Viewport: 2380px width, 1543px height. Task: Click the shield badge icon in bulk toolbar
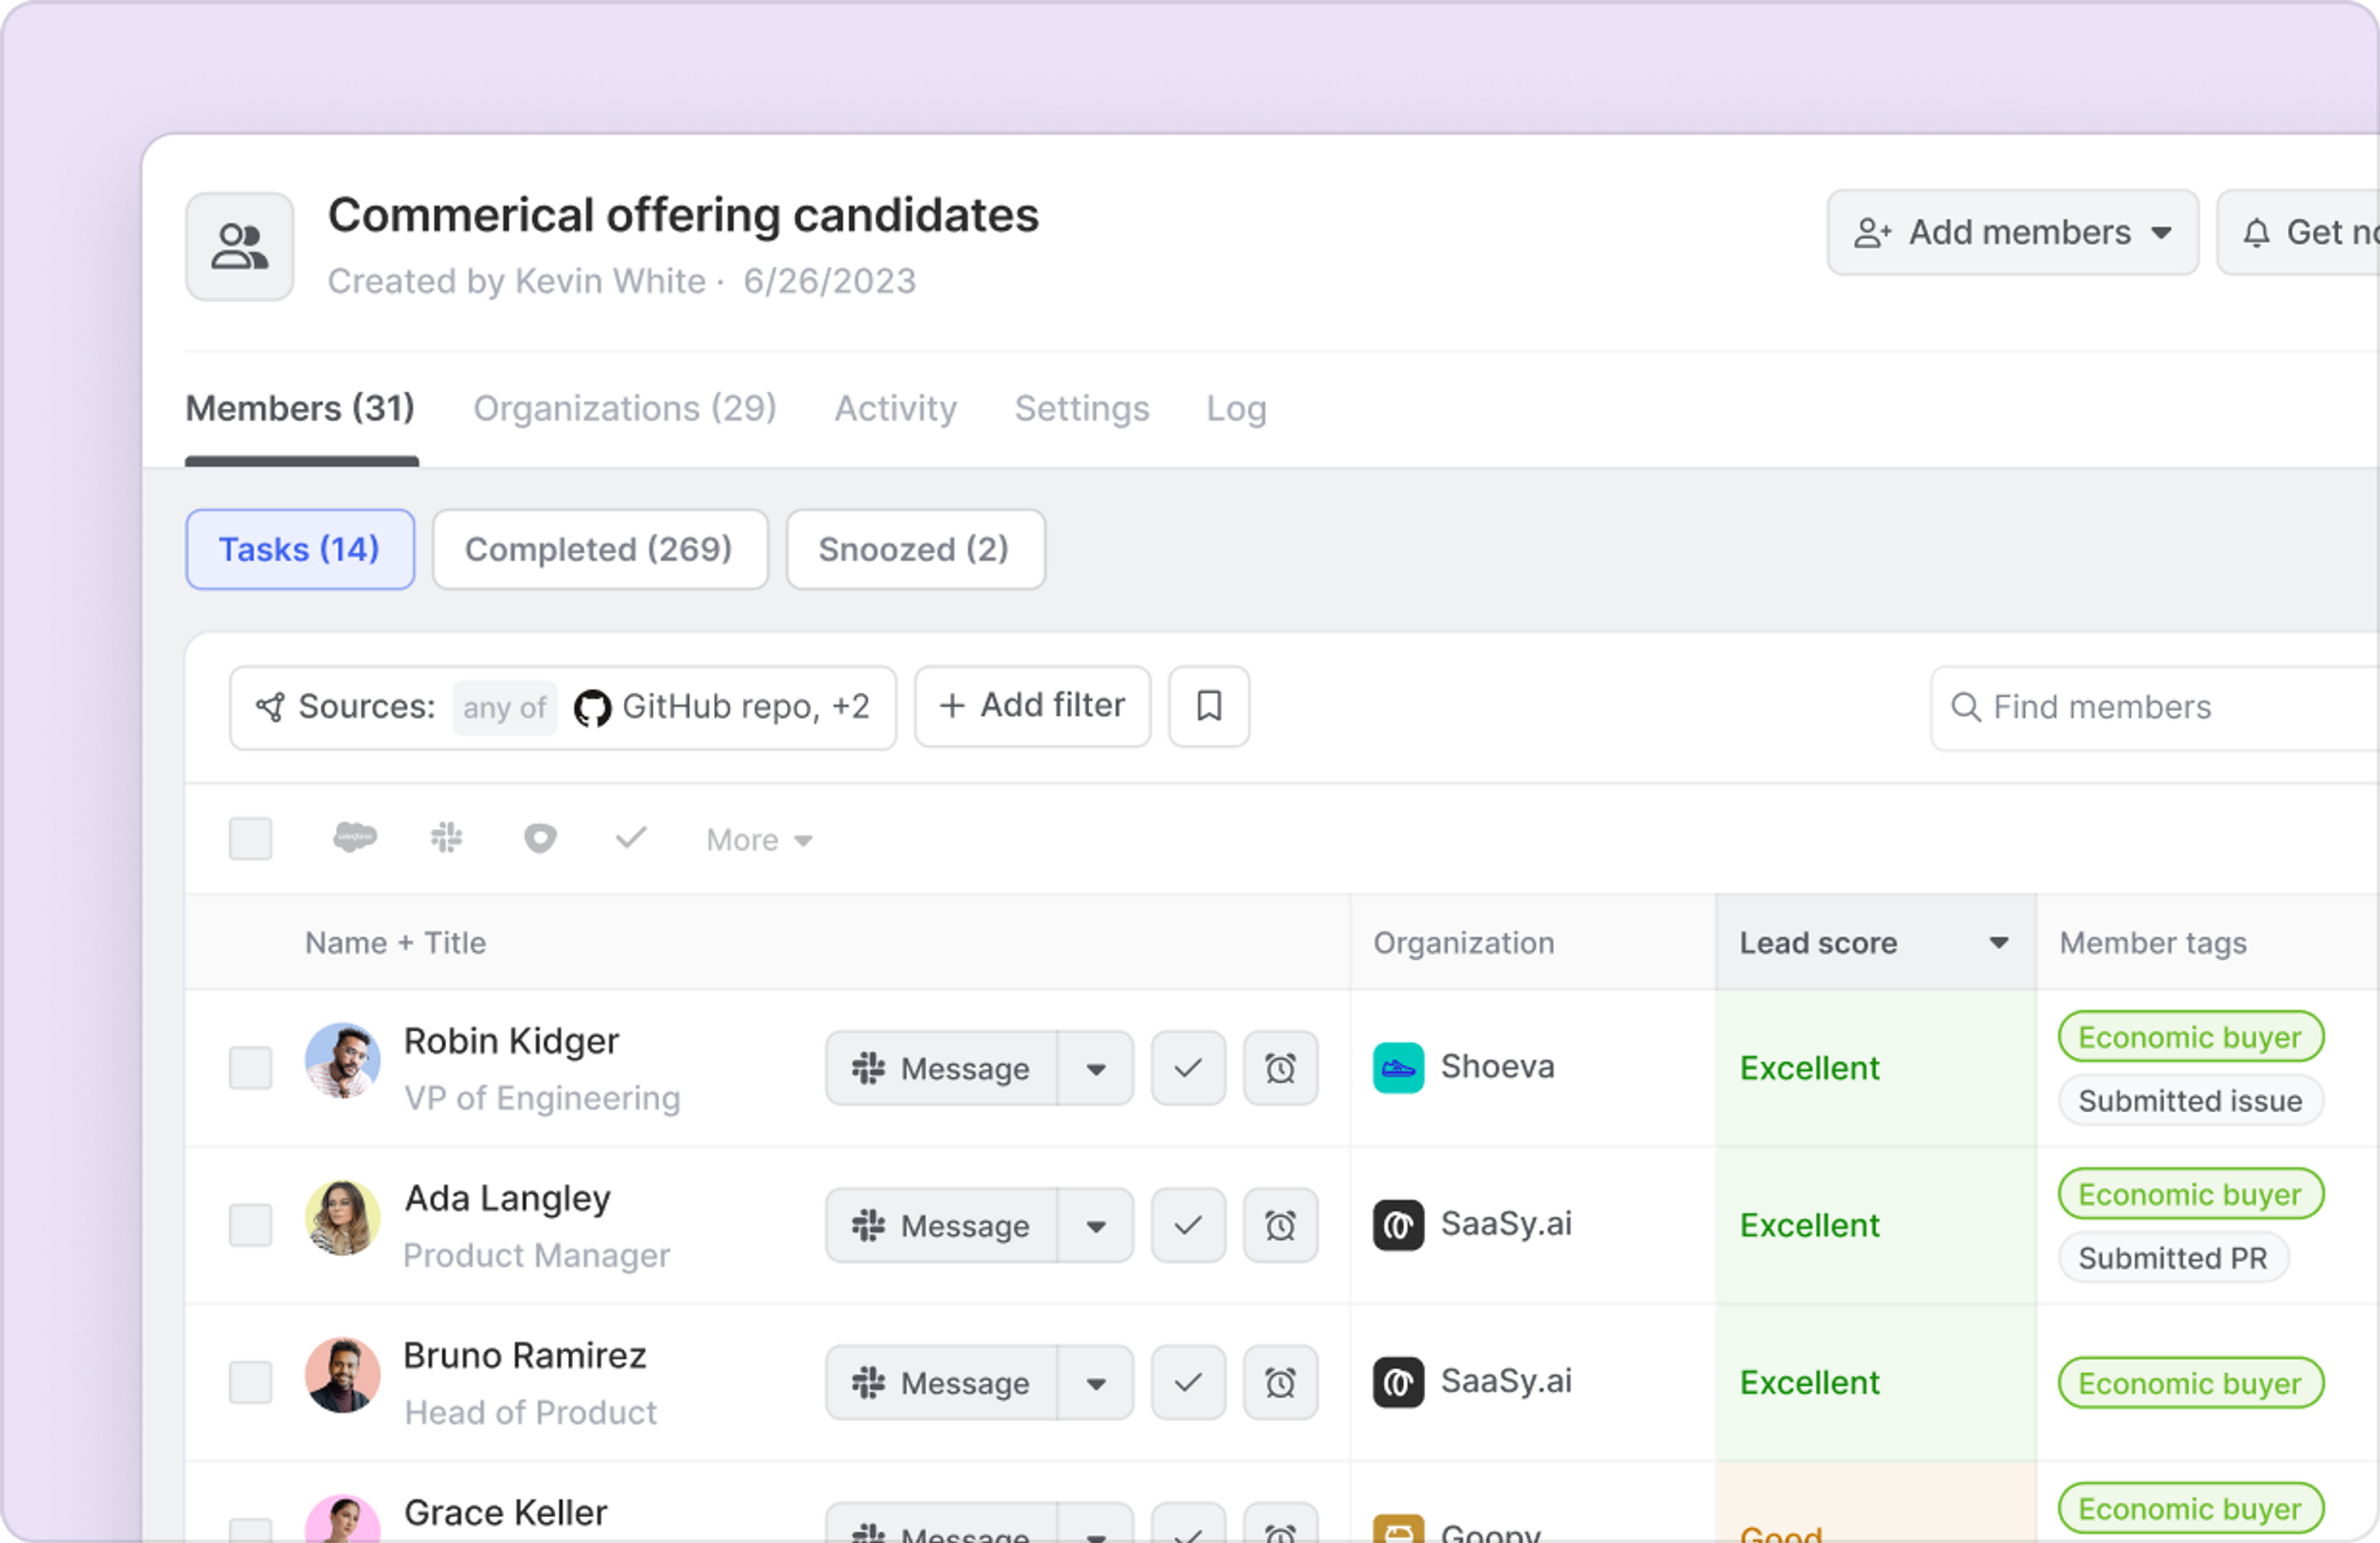pyautogui.click(x=540, y=838)
